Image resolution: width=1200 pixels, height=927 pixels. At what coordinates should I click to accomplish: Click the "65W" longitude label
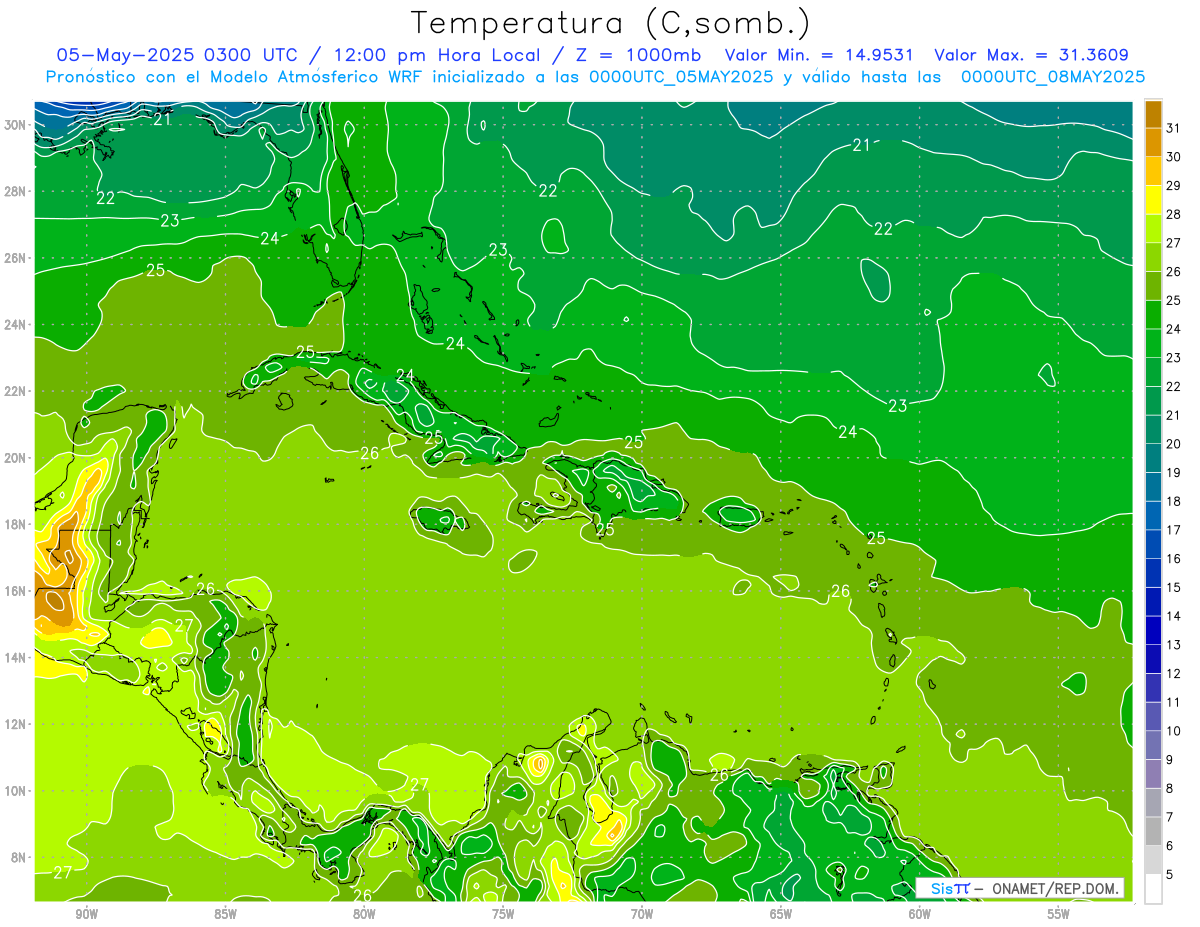(781, 914)
